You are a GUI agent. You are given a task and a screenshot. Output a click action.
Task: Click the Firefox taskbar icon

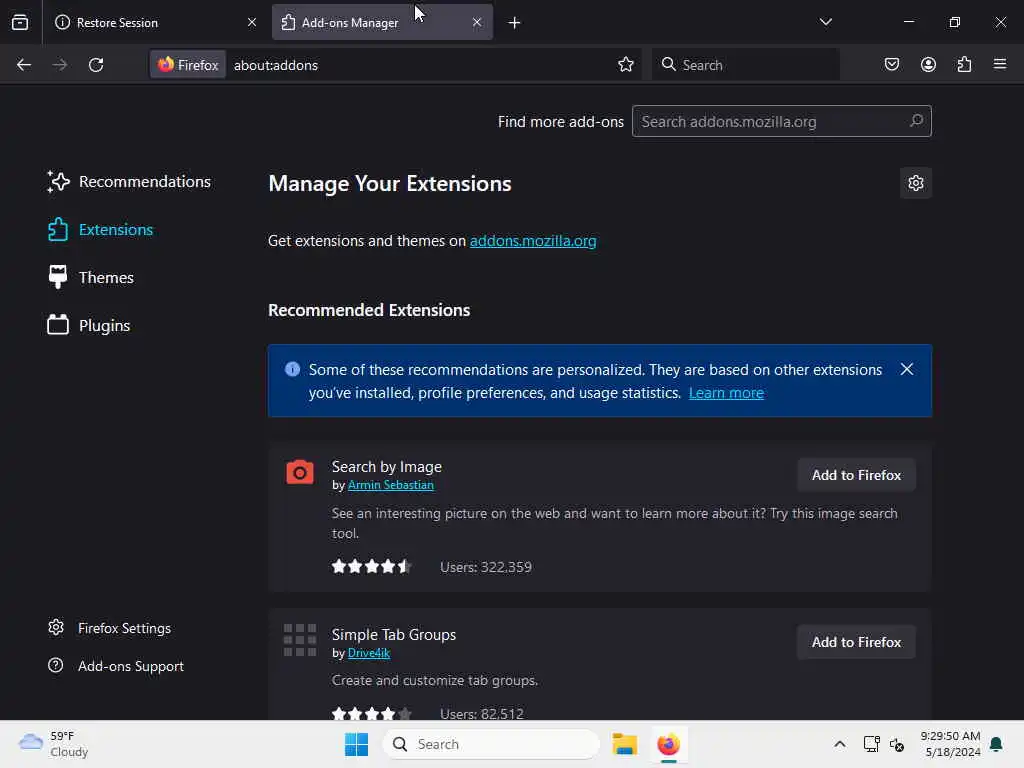click(x=668, y=744)
